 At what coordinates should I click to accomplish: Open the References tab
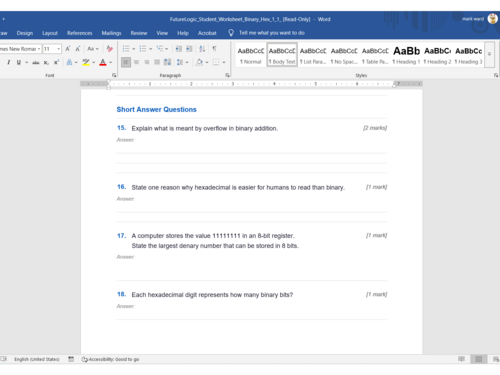pyautogui.click(x=79, y=33)
